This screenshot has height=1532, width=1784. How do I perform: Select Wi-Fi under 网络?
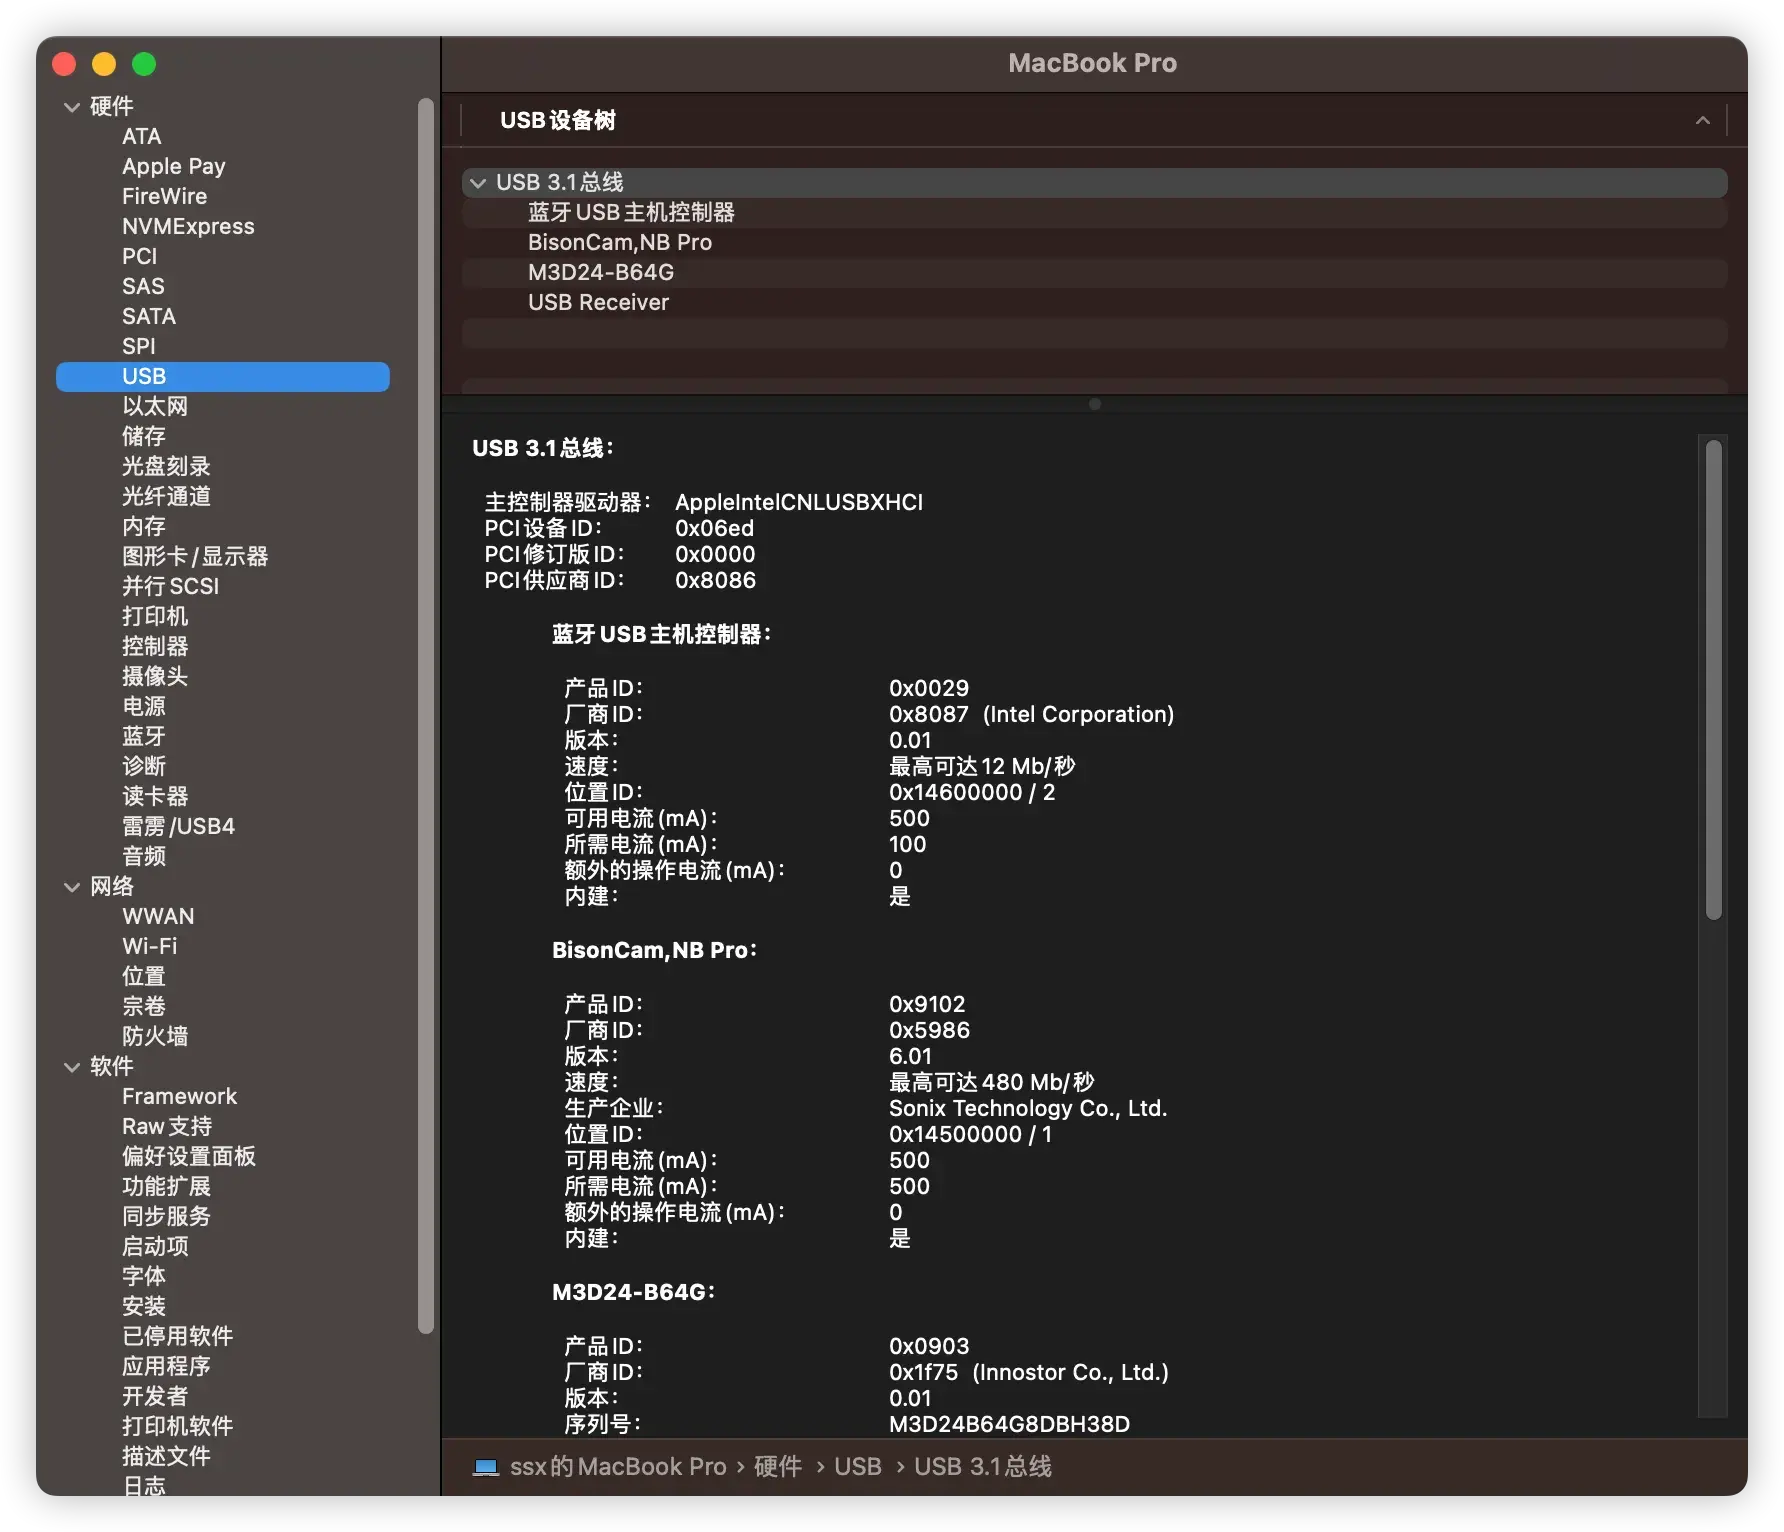coord(150,946)
